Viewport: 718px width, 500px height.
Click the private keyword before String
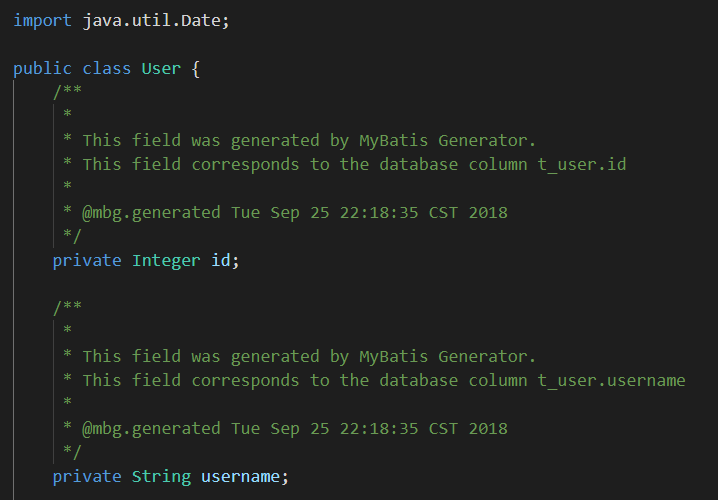click(x=87, y=476)
